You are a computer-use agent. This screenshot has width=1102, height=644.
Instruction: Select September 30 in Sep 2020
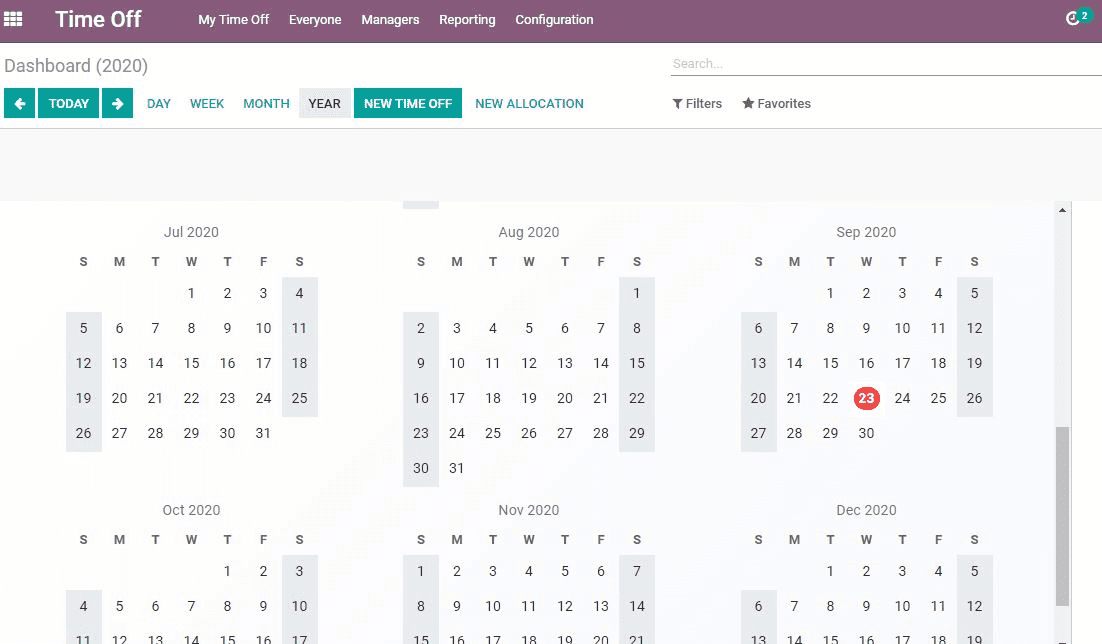coord(867,433)
